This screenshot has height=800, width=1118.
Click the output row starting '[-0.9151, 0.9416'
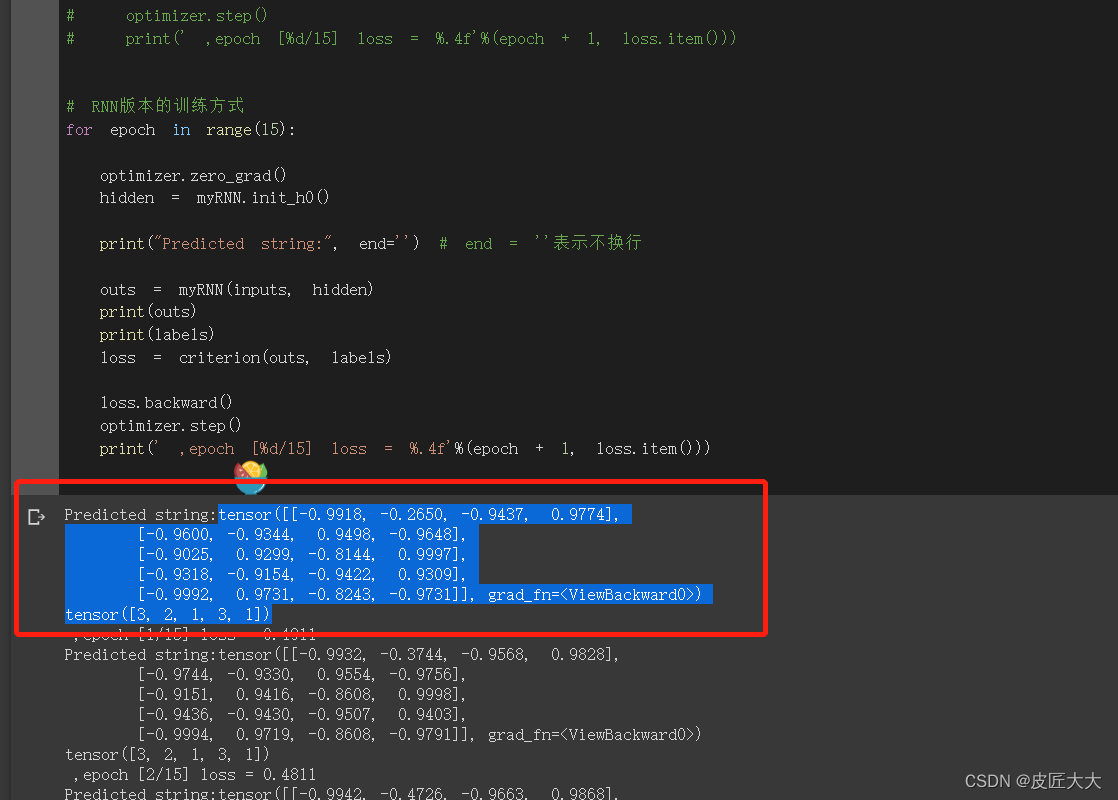pos(302,694)
